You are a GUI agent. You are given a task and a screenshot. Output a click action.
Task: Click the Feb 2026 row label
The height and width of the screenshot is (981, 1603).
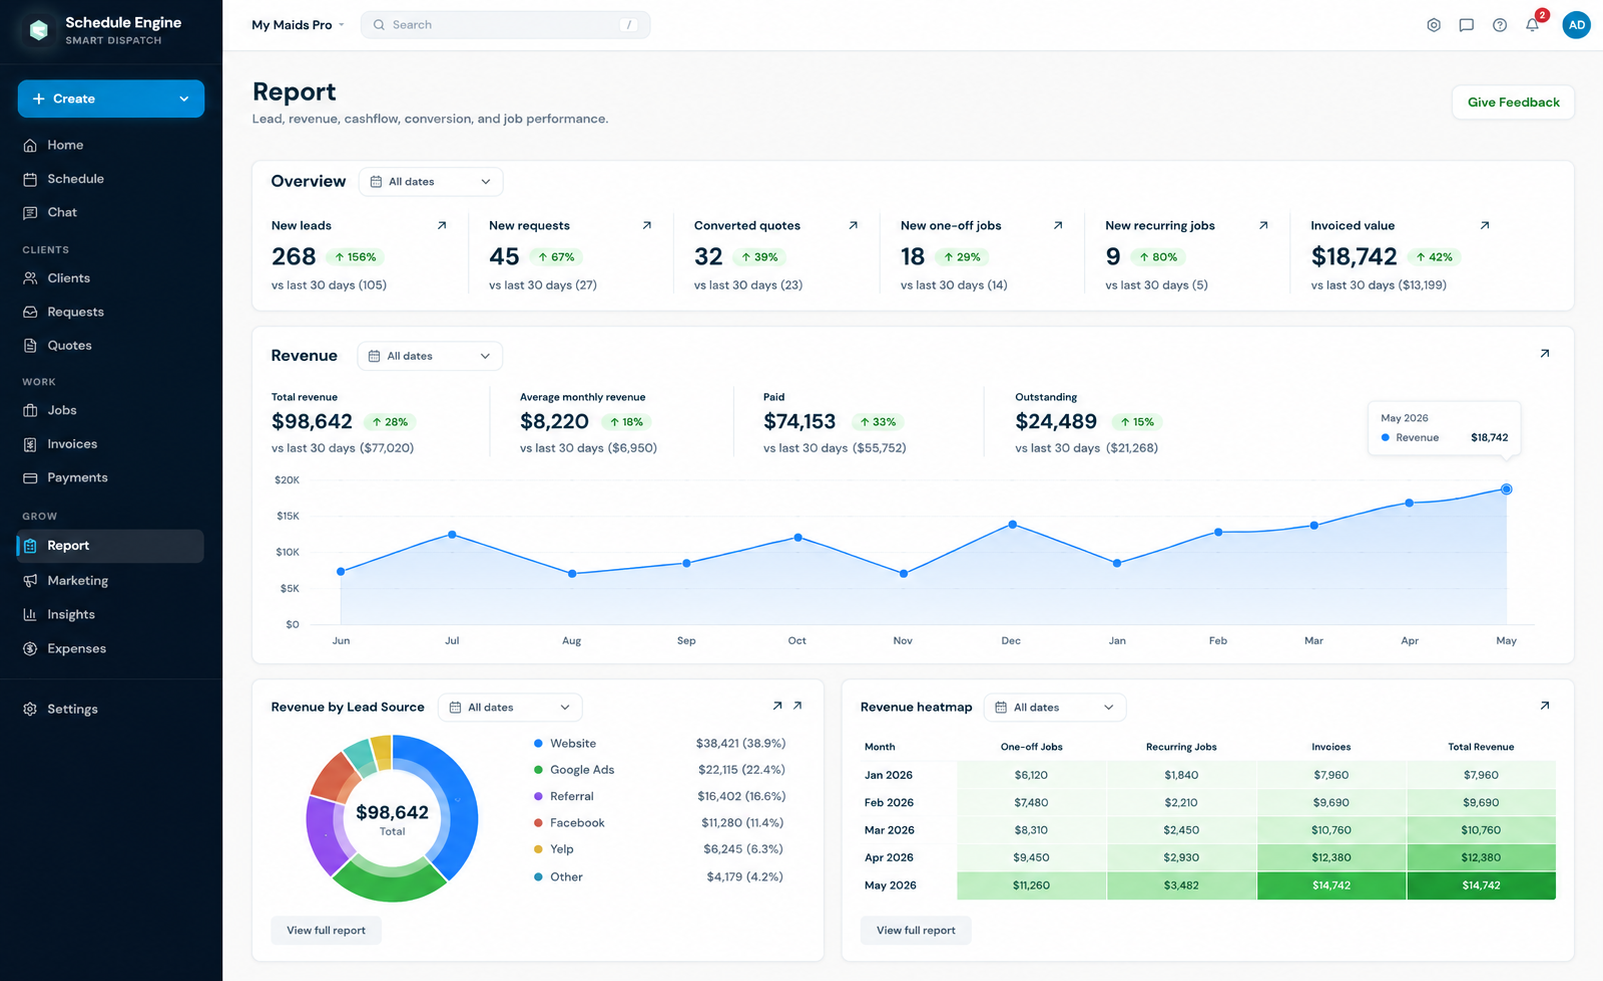[x=889, y=802]
